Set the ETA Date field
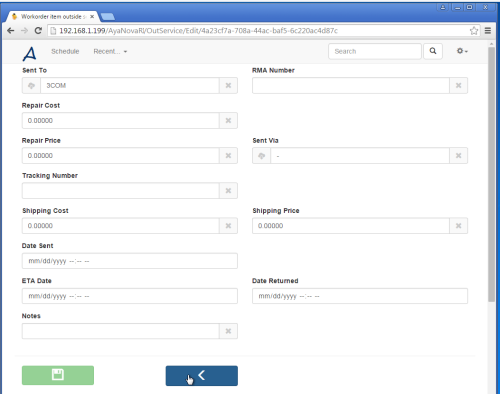500x394 pixels. point(130,296)
